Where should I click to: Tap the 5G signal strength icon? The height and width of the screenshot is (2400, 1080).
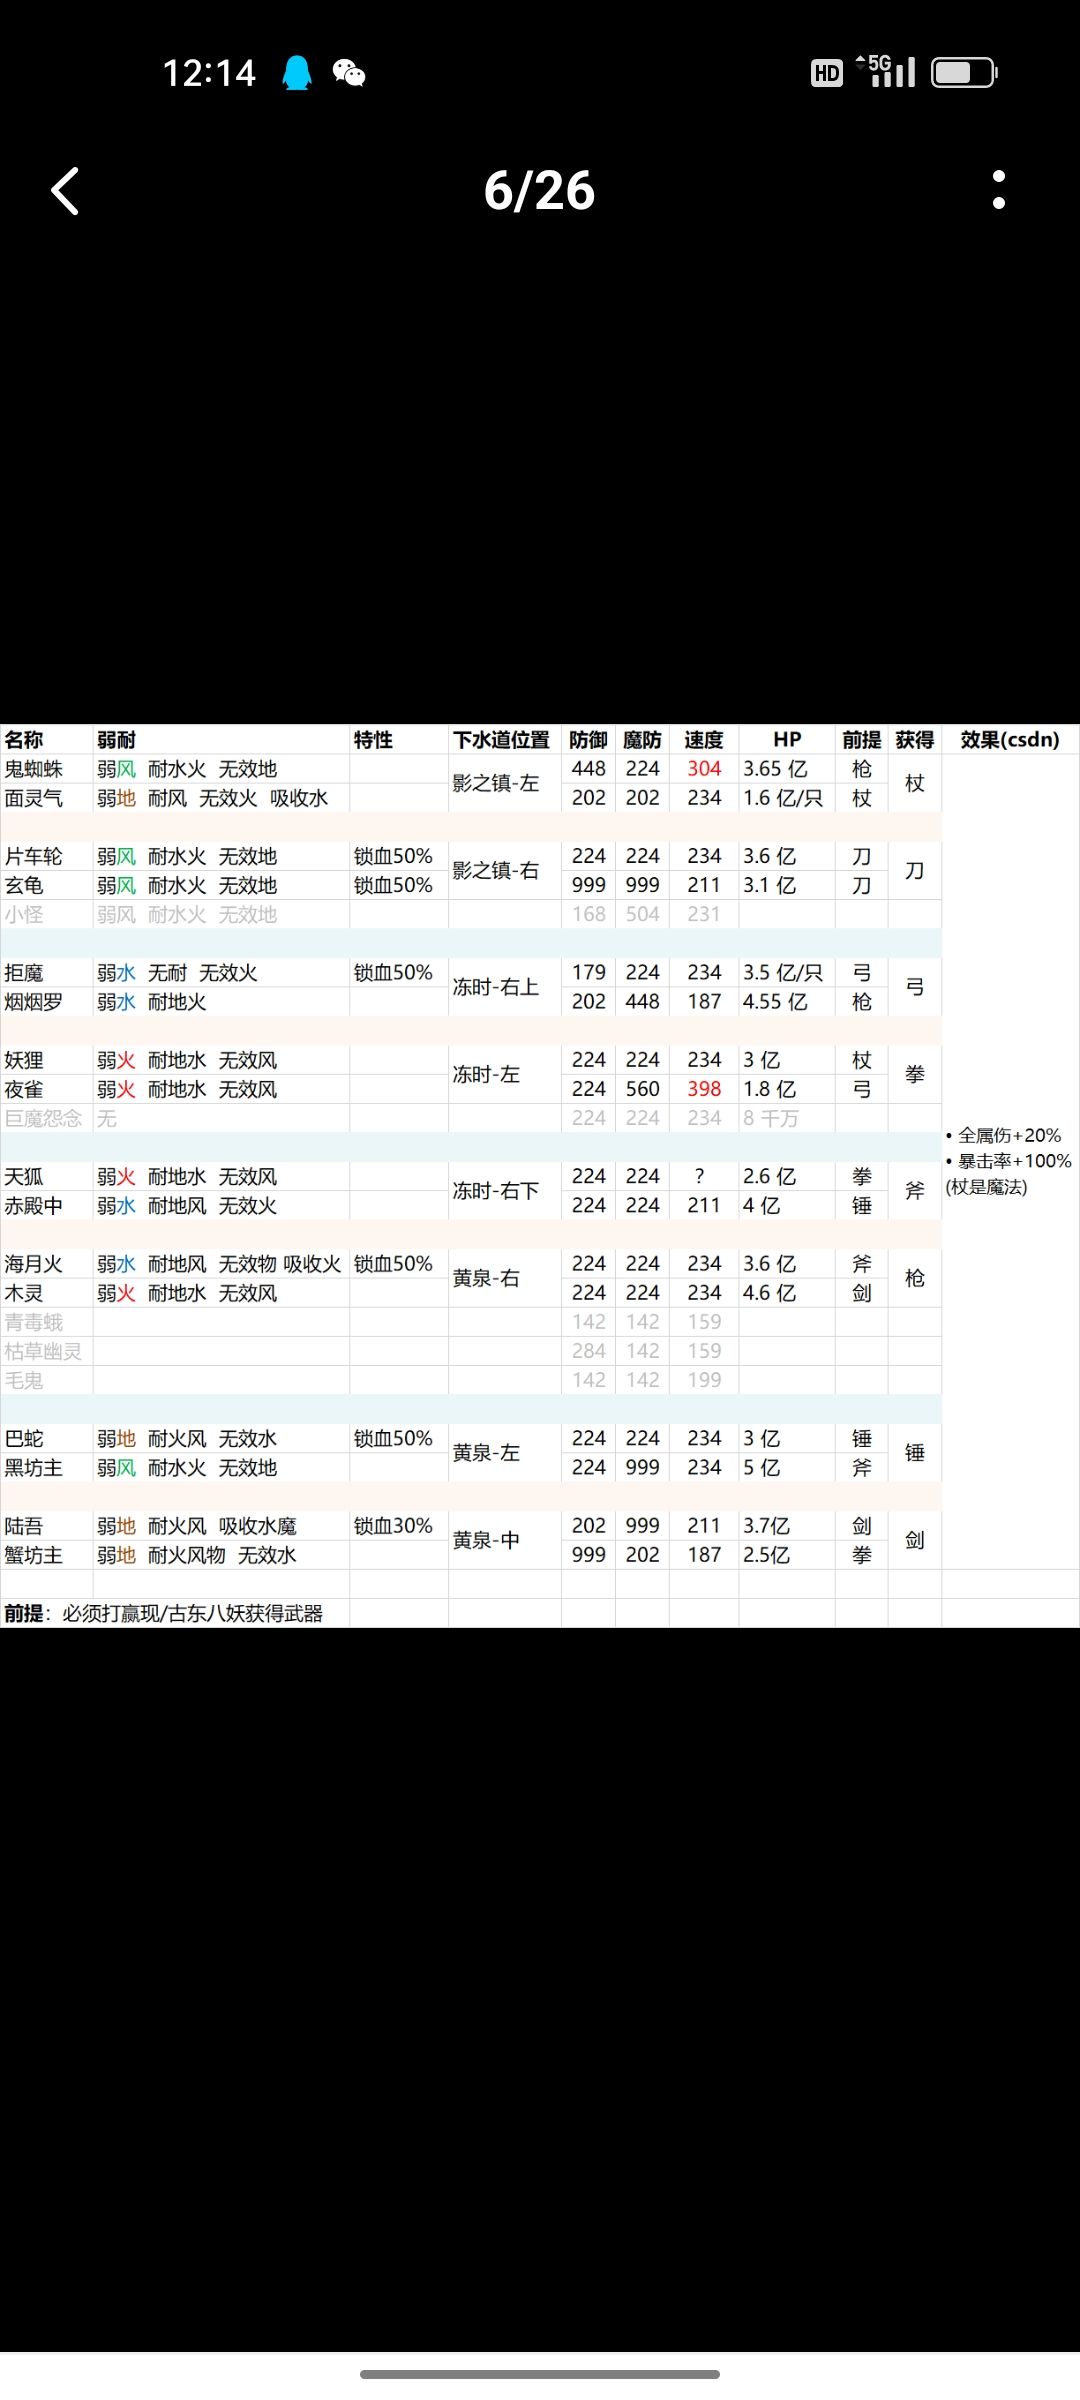[887, 71]
